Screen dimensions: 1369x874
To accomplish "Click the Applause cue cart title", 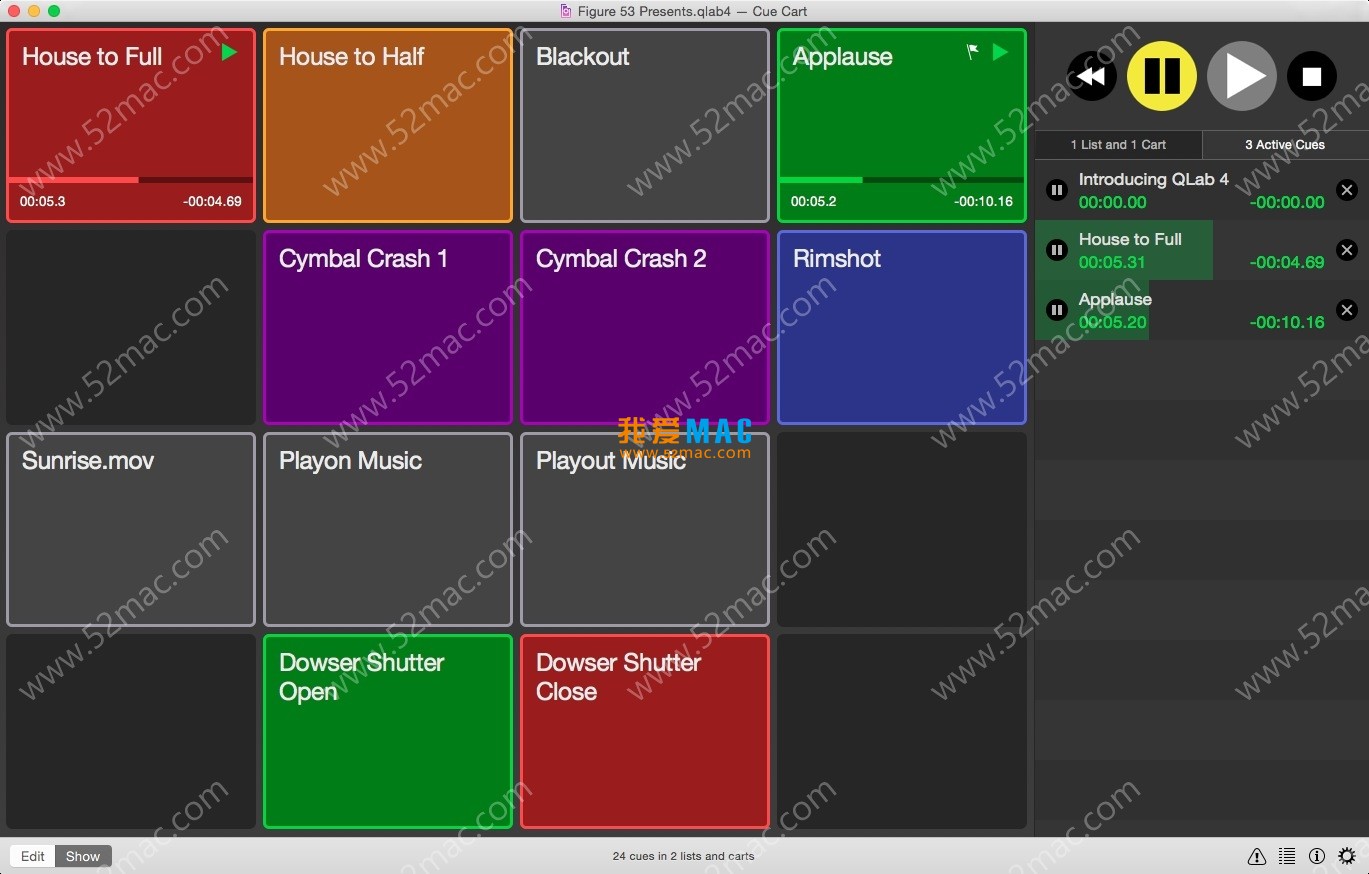I will (842, 57).
